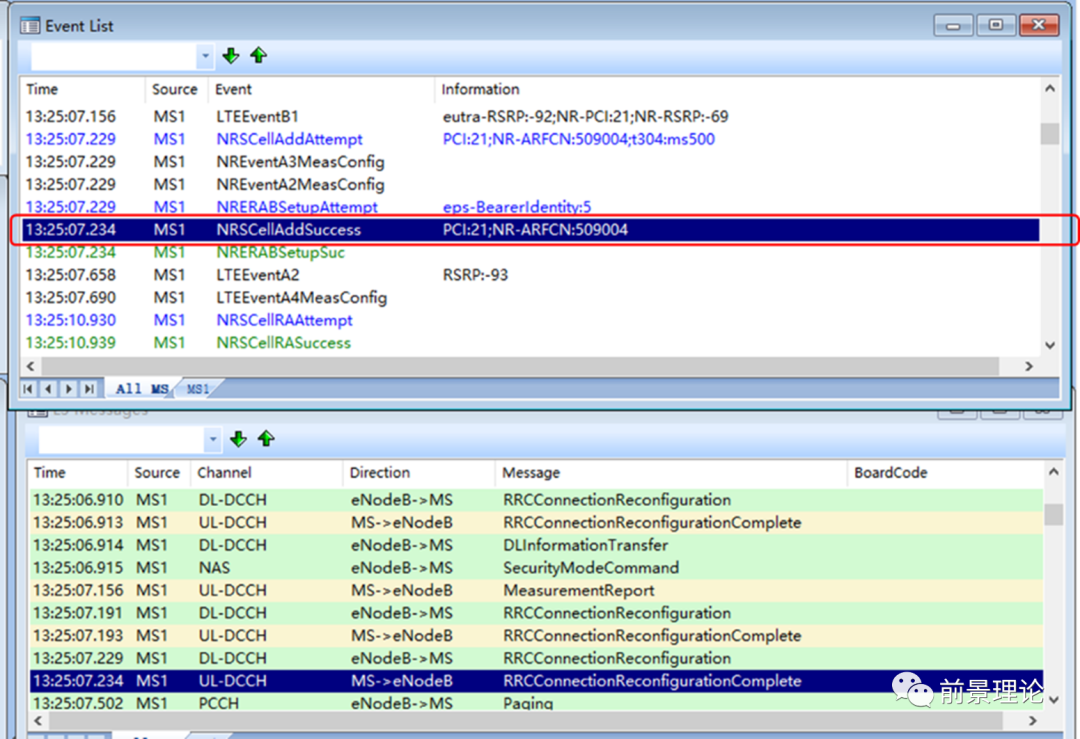Click BoardCode column header
Image resolution: width=1080 pixels, height=739 pixels.
[945, 473]
